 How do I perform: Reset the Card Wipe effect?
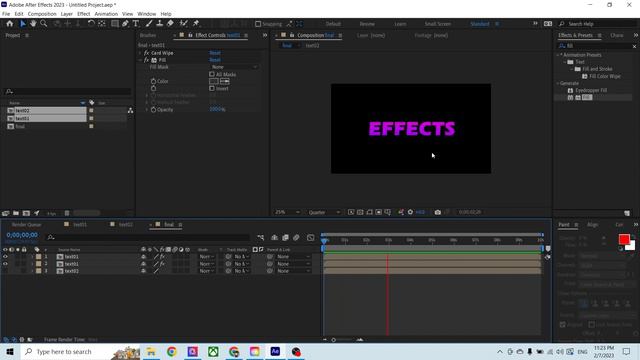[x=215, y=53]
